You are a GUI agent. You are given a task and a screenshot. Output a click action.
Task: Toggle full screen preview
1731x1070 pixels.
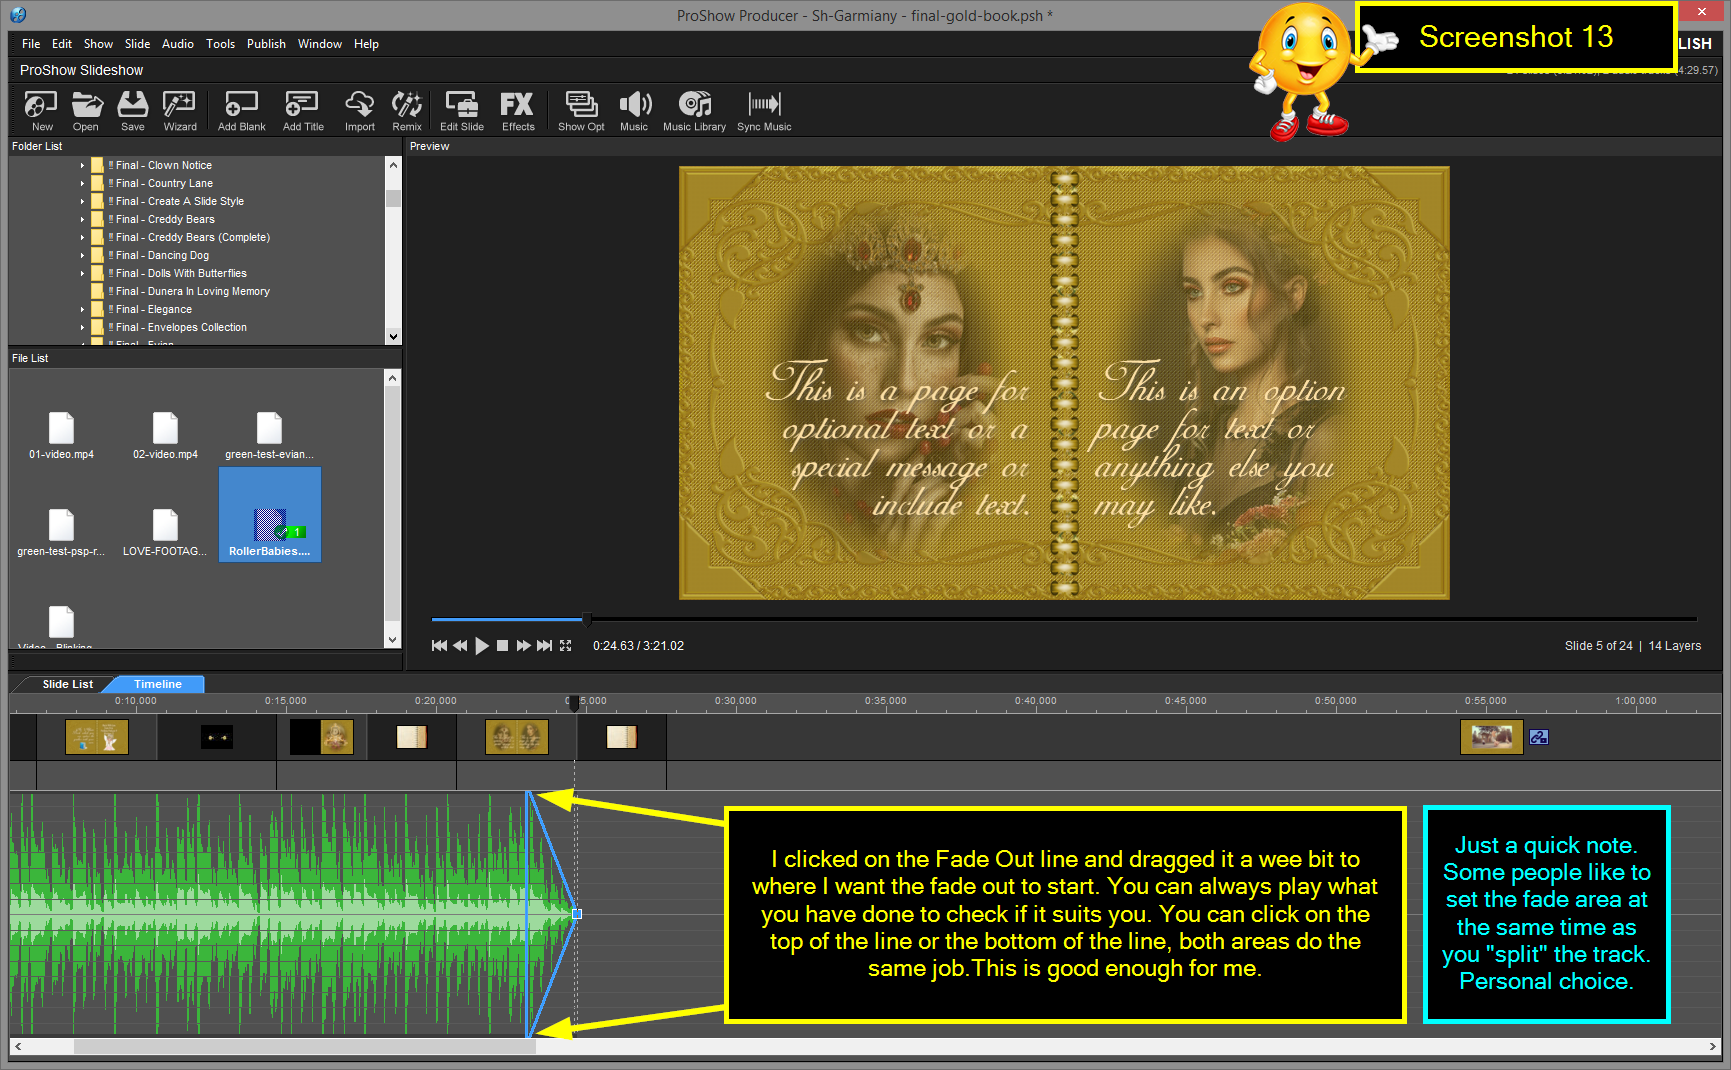[566, 646]
